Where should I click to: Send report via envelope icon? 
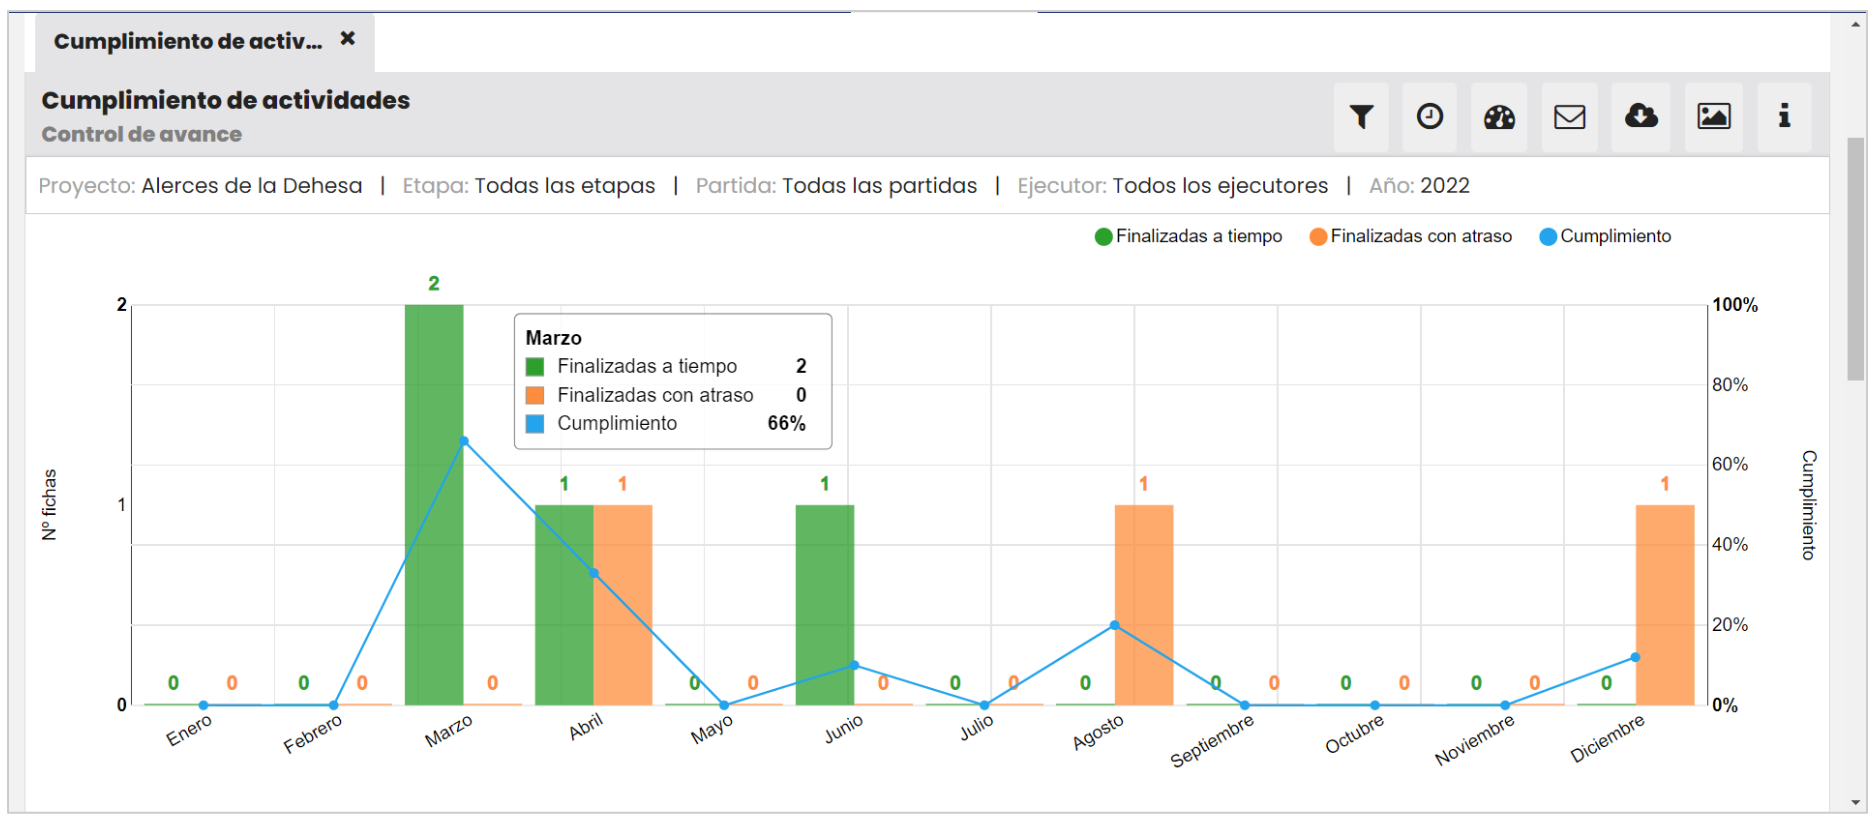point(1569,117)
